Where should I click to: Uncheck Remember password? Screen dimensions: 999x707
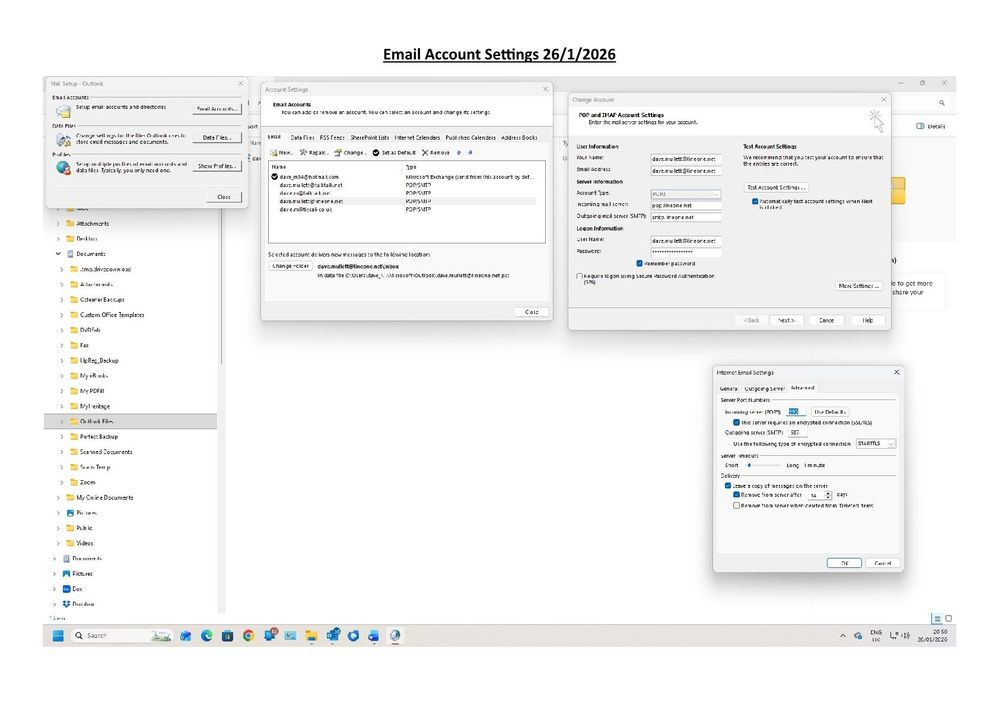[639, 263]
